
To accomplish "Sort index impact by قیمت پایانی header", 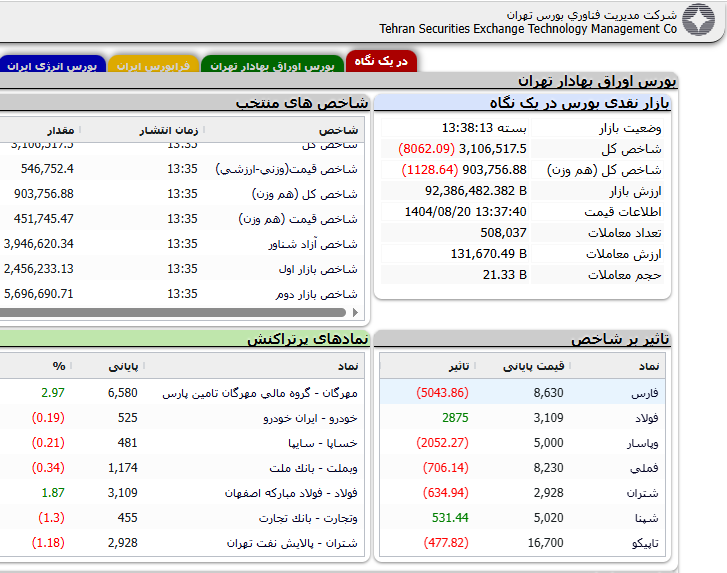I will point(534,366).
